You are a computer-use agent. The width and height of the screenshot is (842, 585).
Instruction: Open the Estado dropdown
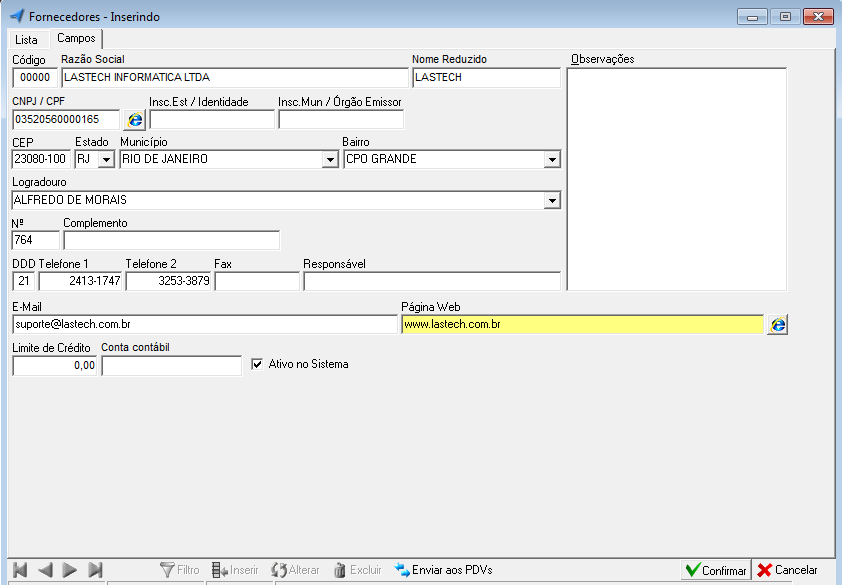tap(107, 160)
